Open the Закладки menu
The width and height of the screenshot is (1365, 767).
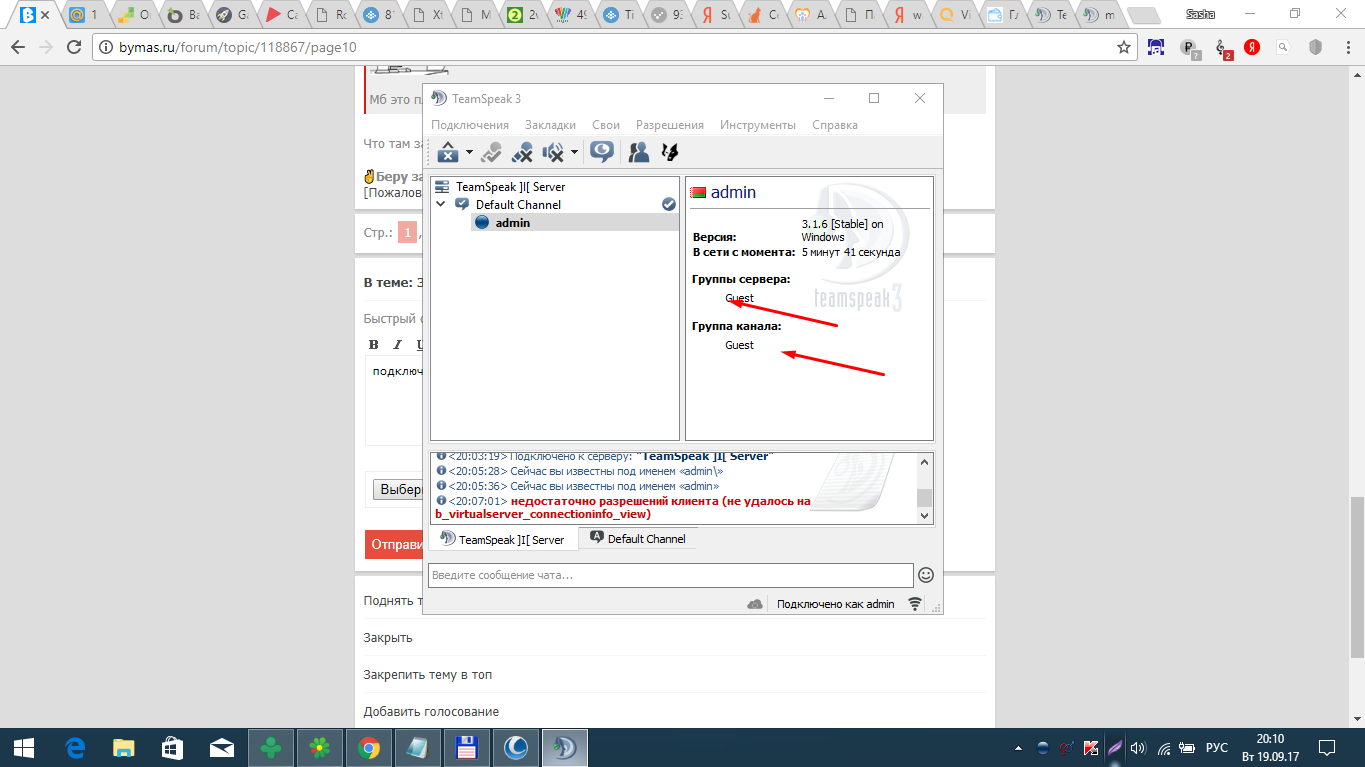tap(550, 125)
